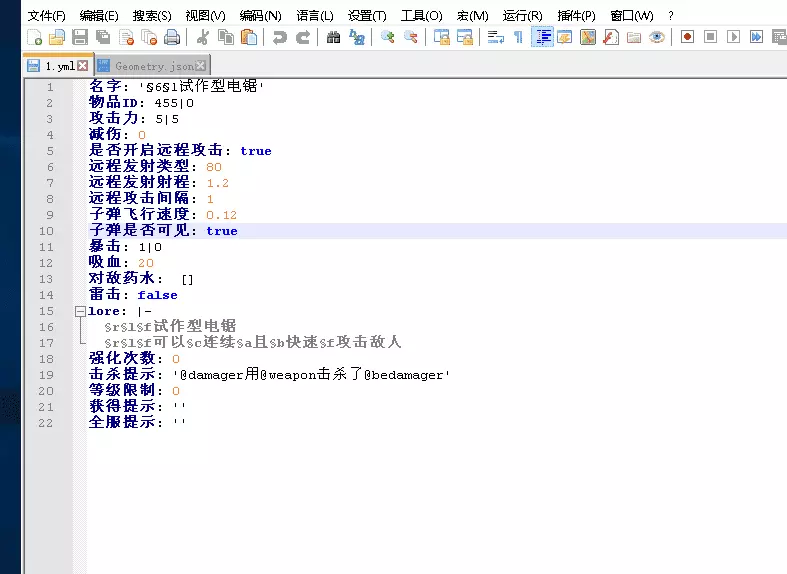Copy the selection with the Copy icon
The height and width of the screenshot is (574, 787).
pos(226,37)
